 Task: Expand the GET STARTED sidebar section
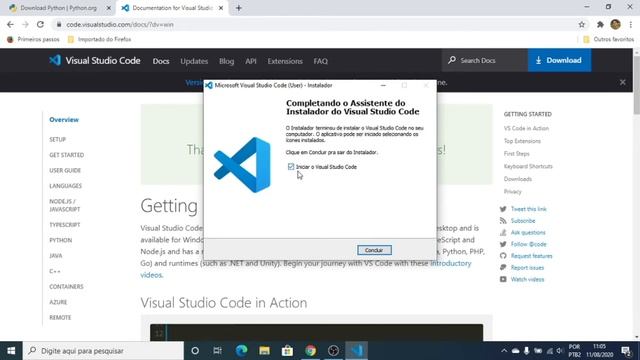pyautogui.click(x=67, y=155)
